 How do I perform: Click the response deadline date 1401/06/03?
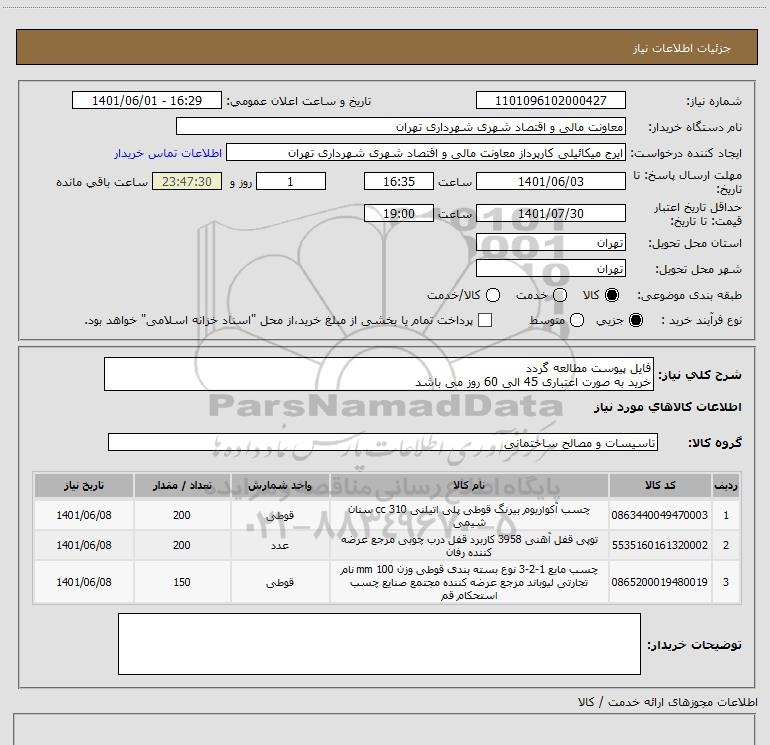click(550, 181)
